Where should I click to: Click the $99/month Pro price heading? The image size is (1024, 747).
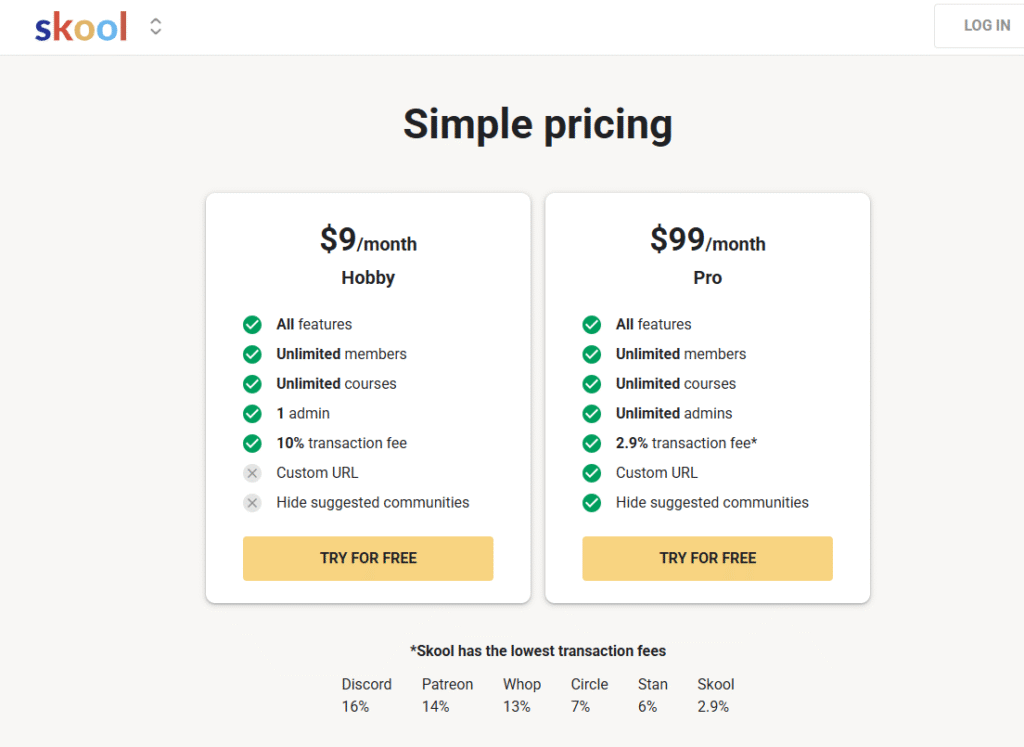click(x=707, y=241)
